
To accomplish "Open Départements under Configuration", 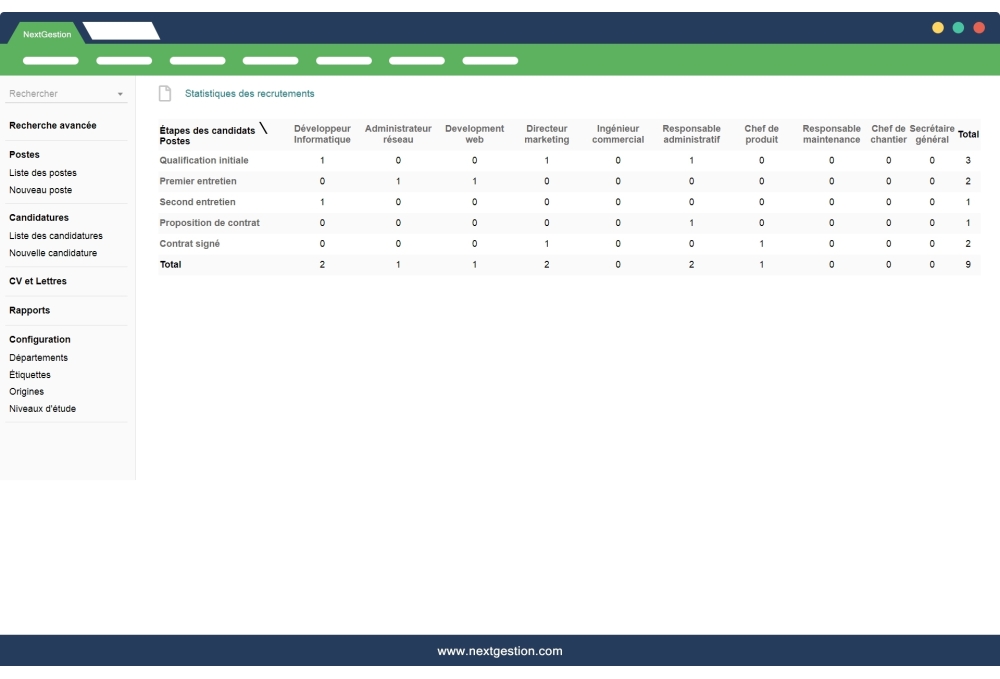I will tap(38, 357).
